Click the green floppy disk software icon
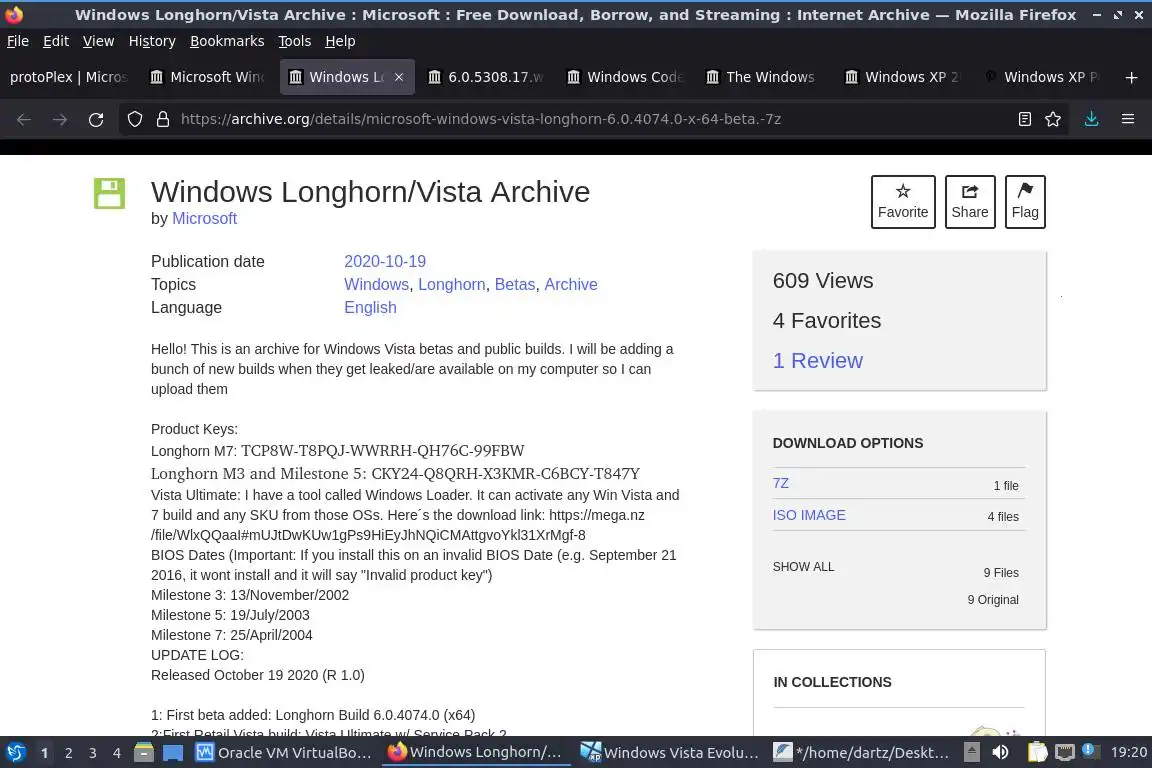1152x768 pixels. (109, 193)
